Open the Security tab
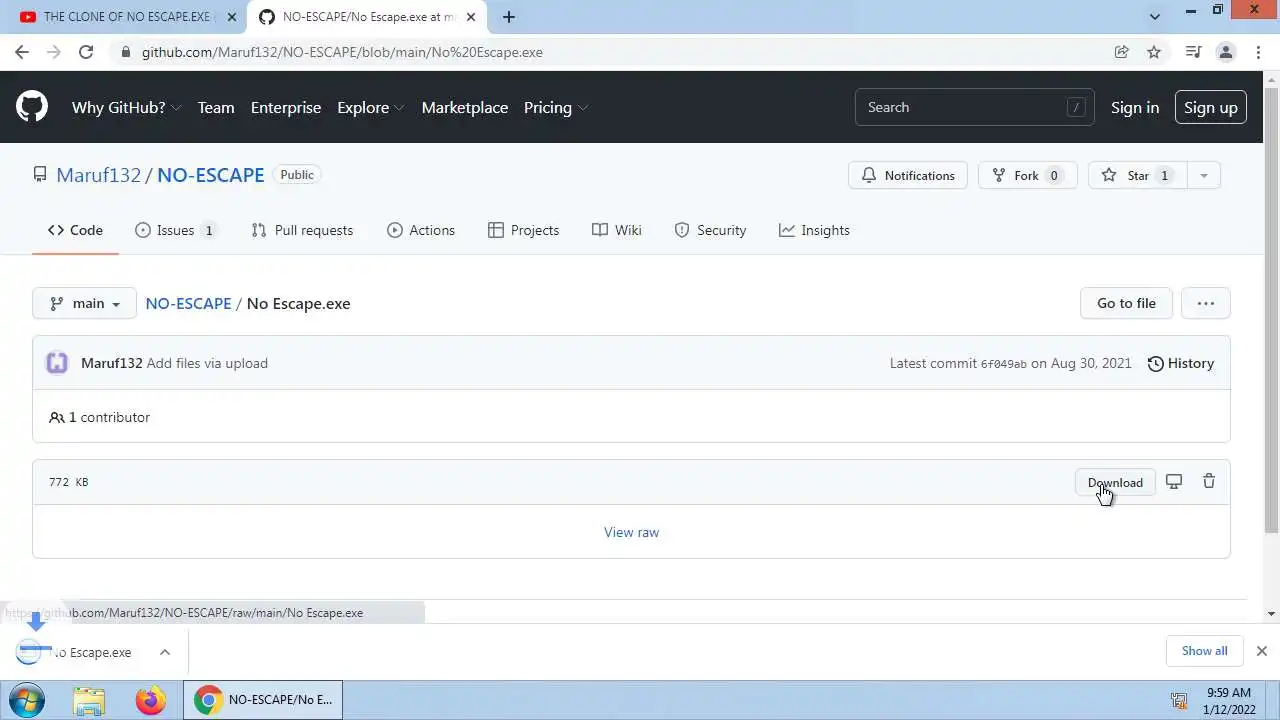The image size is (1280, 720). [710, 230]
